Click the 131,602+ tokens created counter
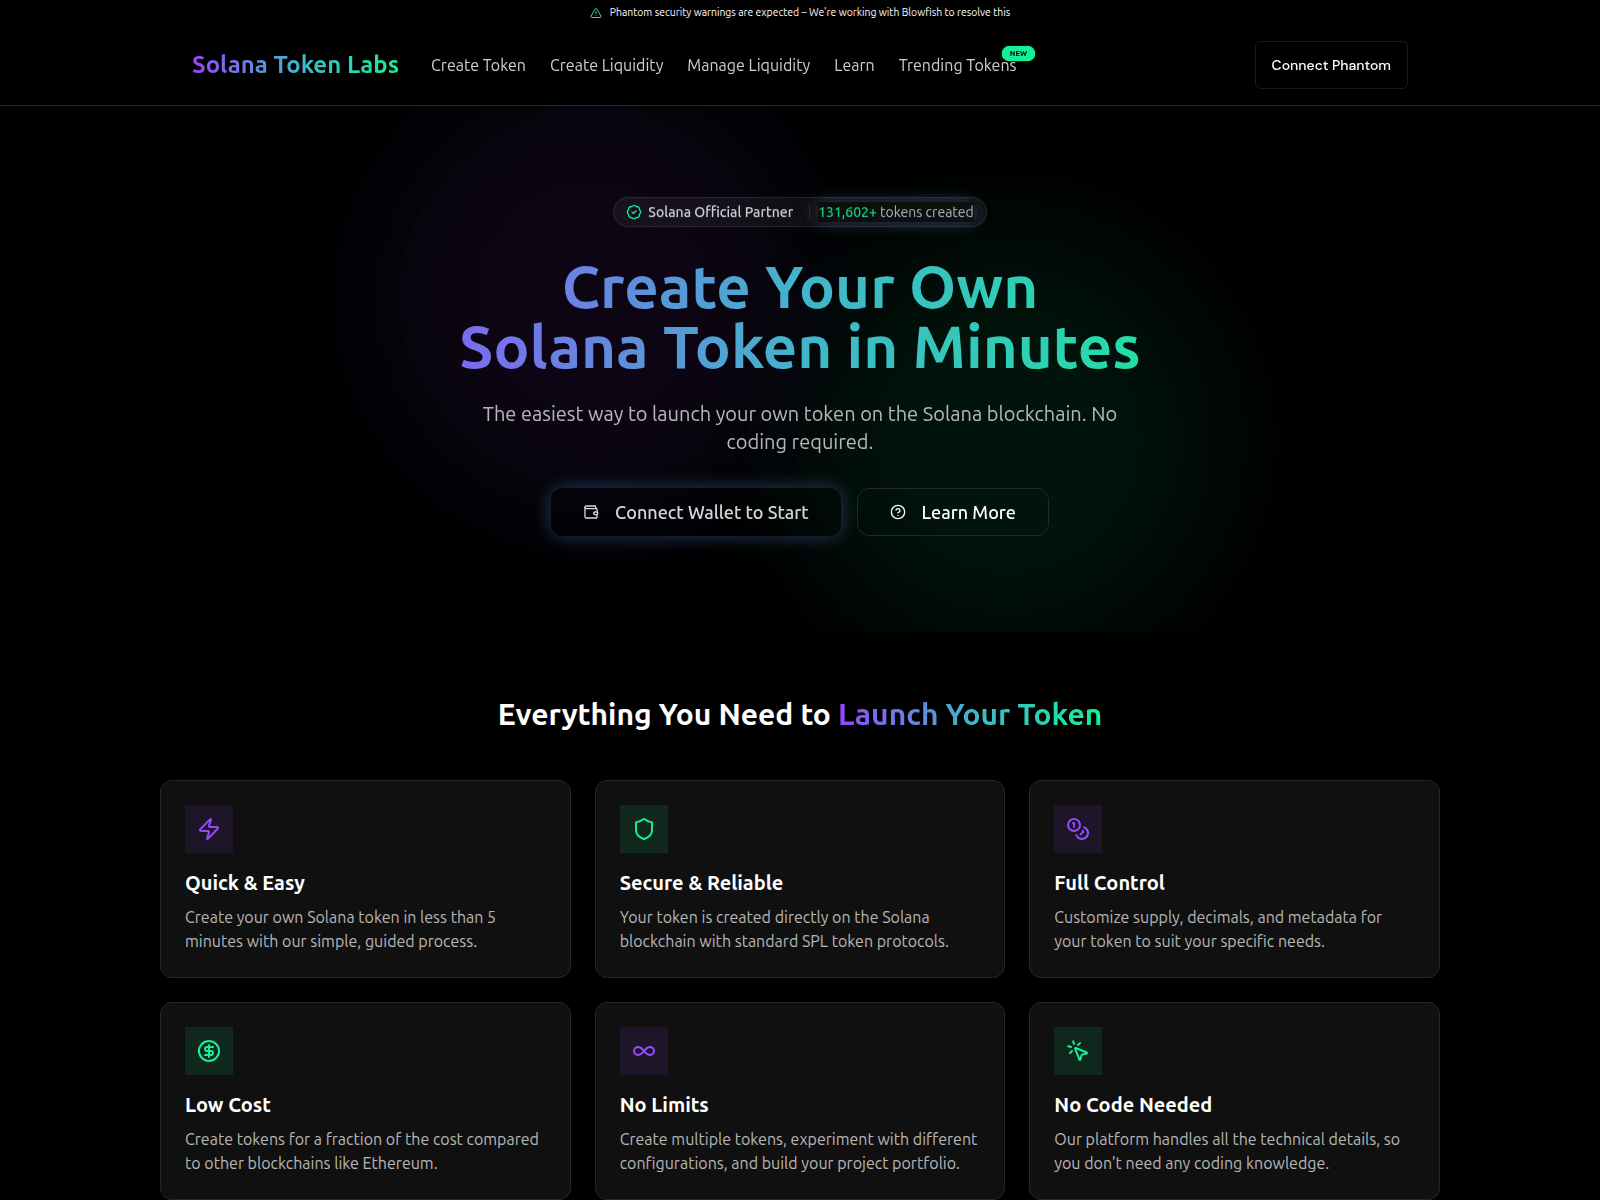This screenshot has height=1200, width=1600. tap(896, 212)
